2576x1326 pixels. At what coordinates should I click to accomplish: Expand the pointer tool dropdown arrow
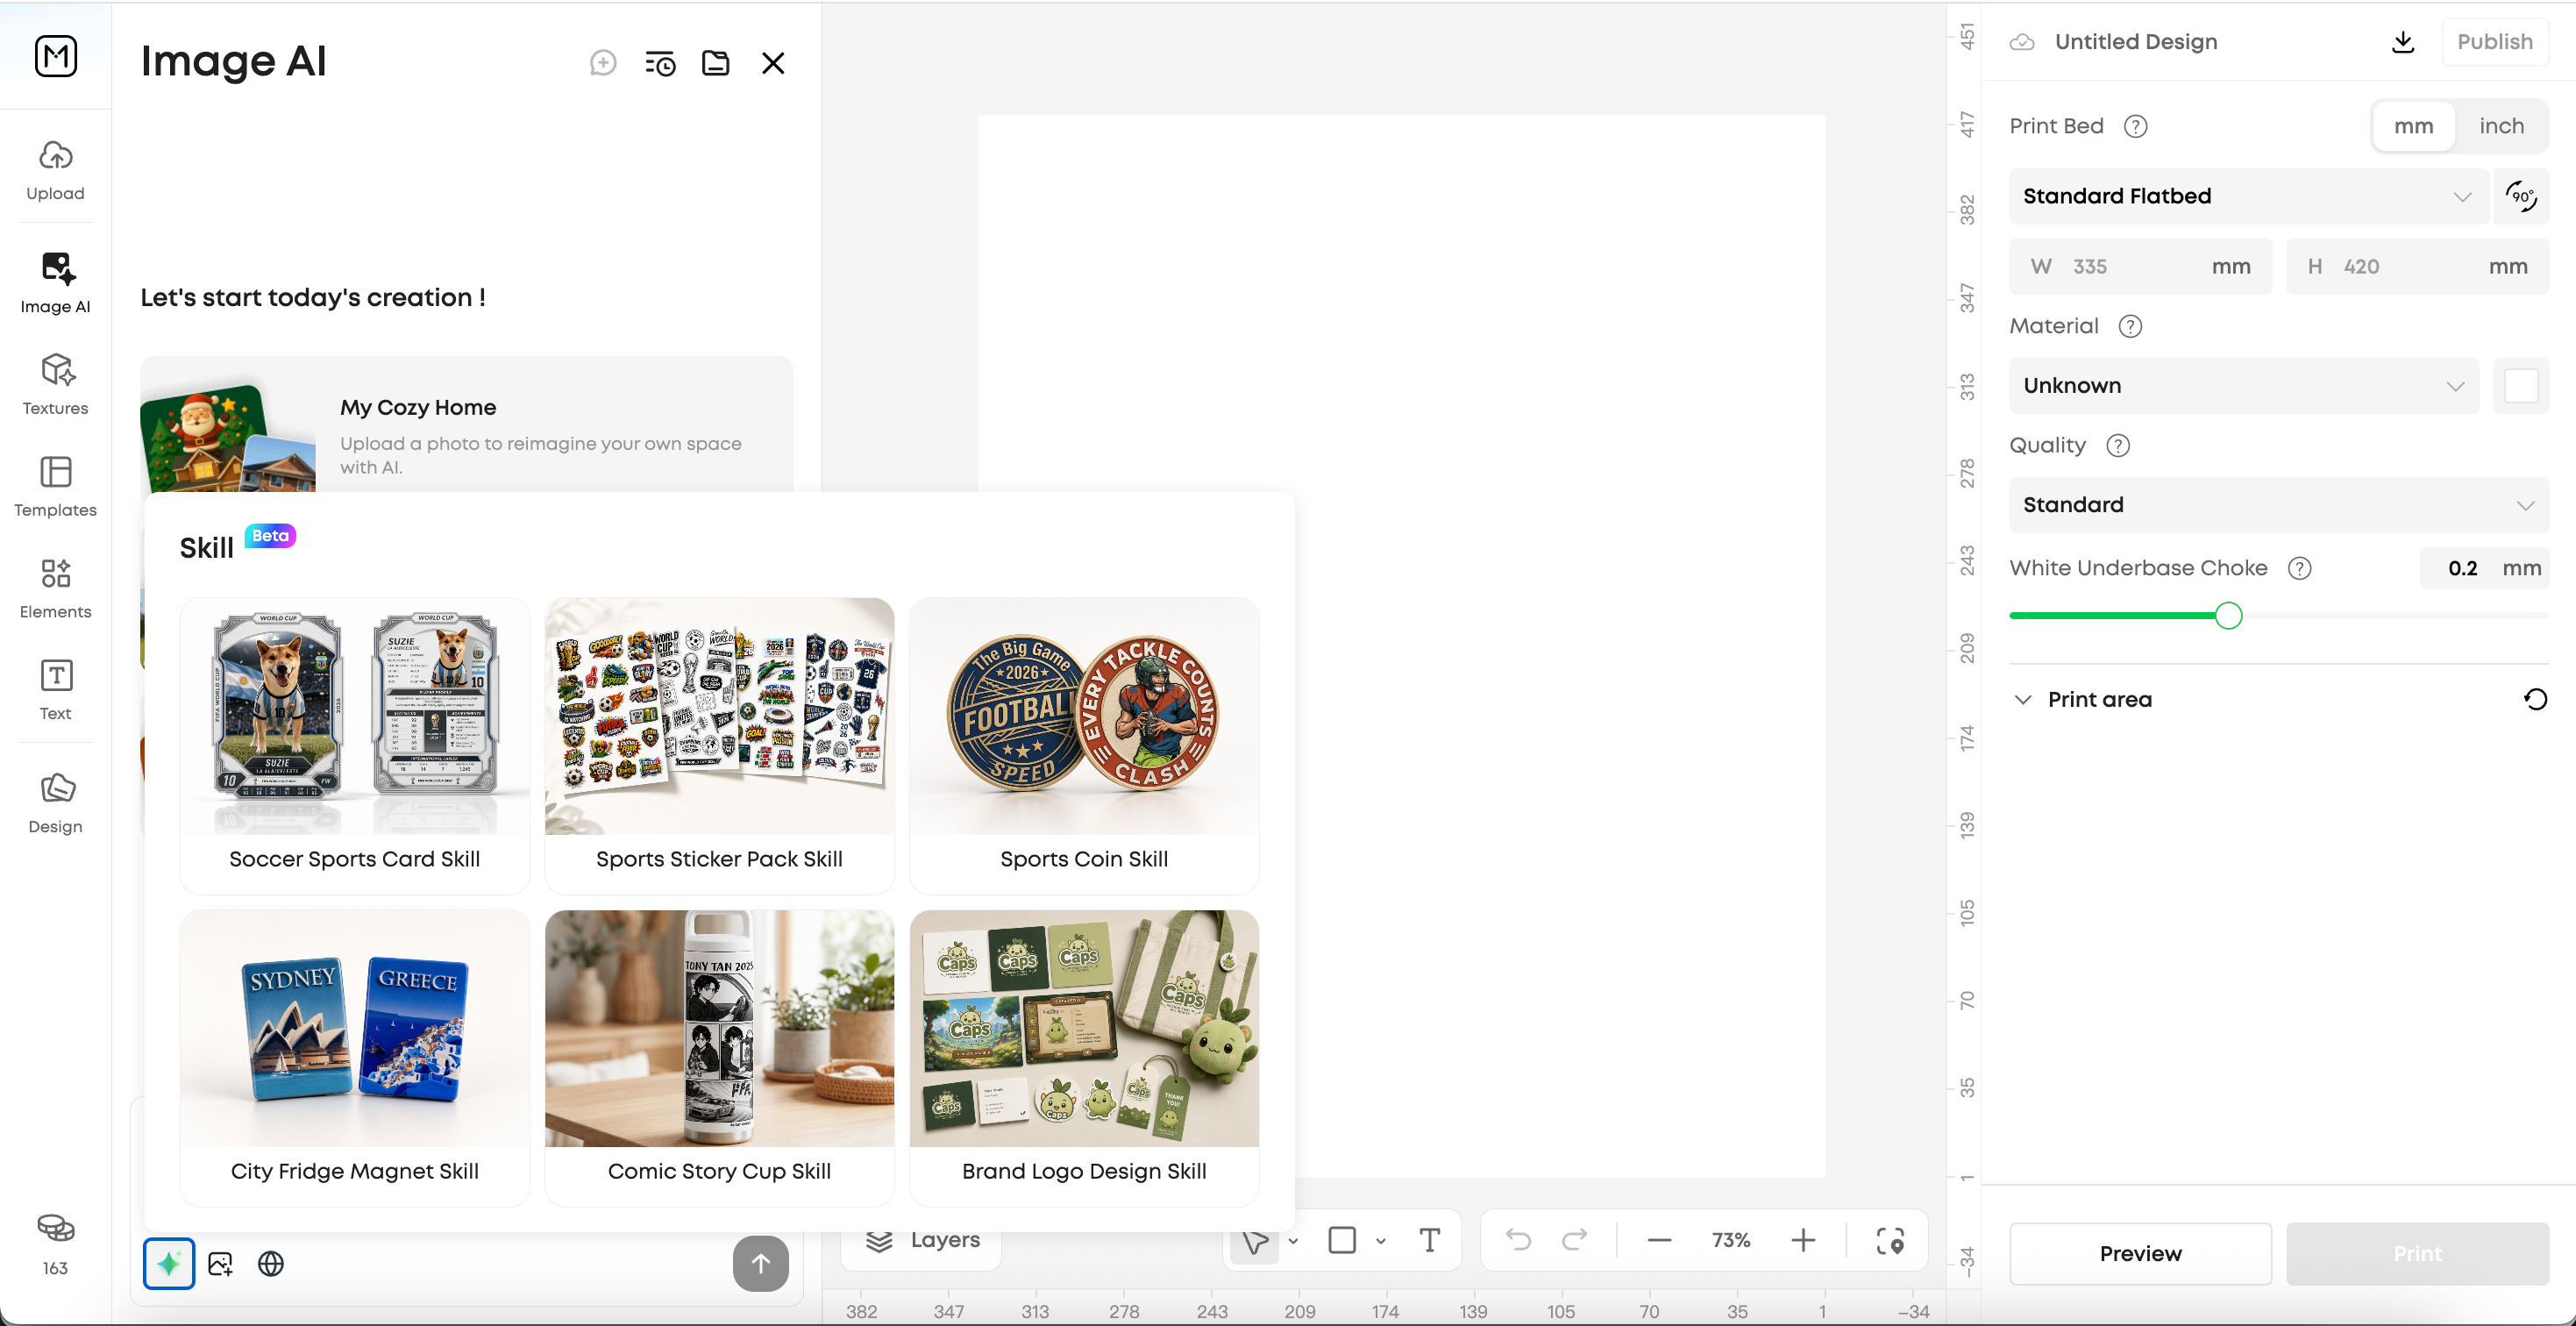click(x=1293, y=1241)
